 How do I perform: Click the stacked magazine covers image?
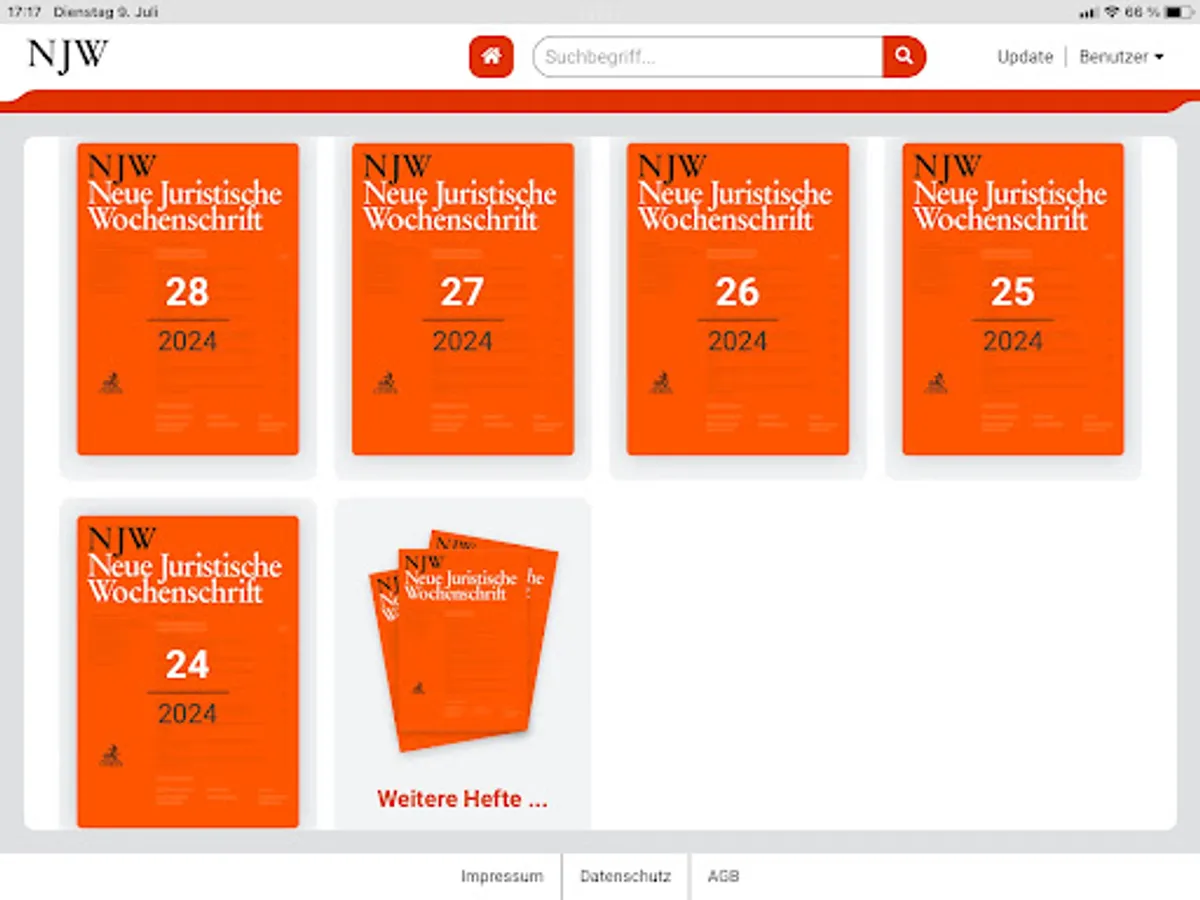tap(462, 640)
